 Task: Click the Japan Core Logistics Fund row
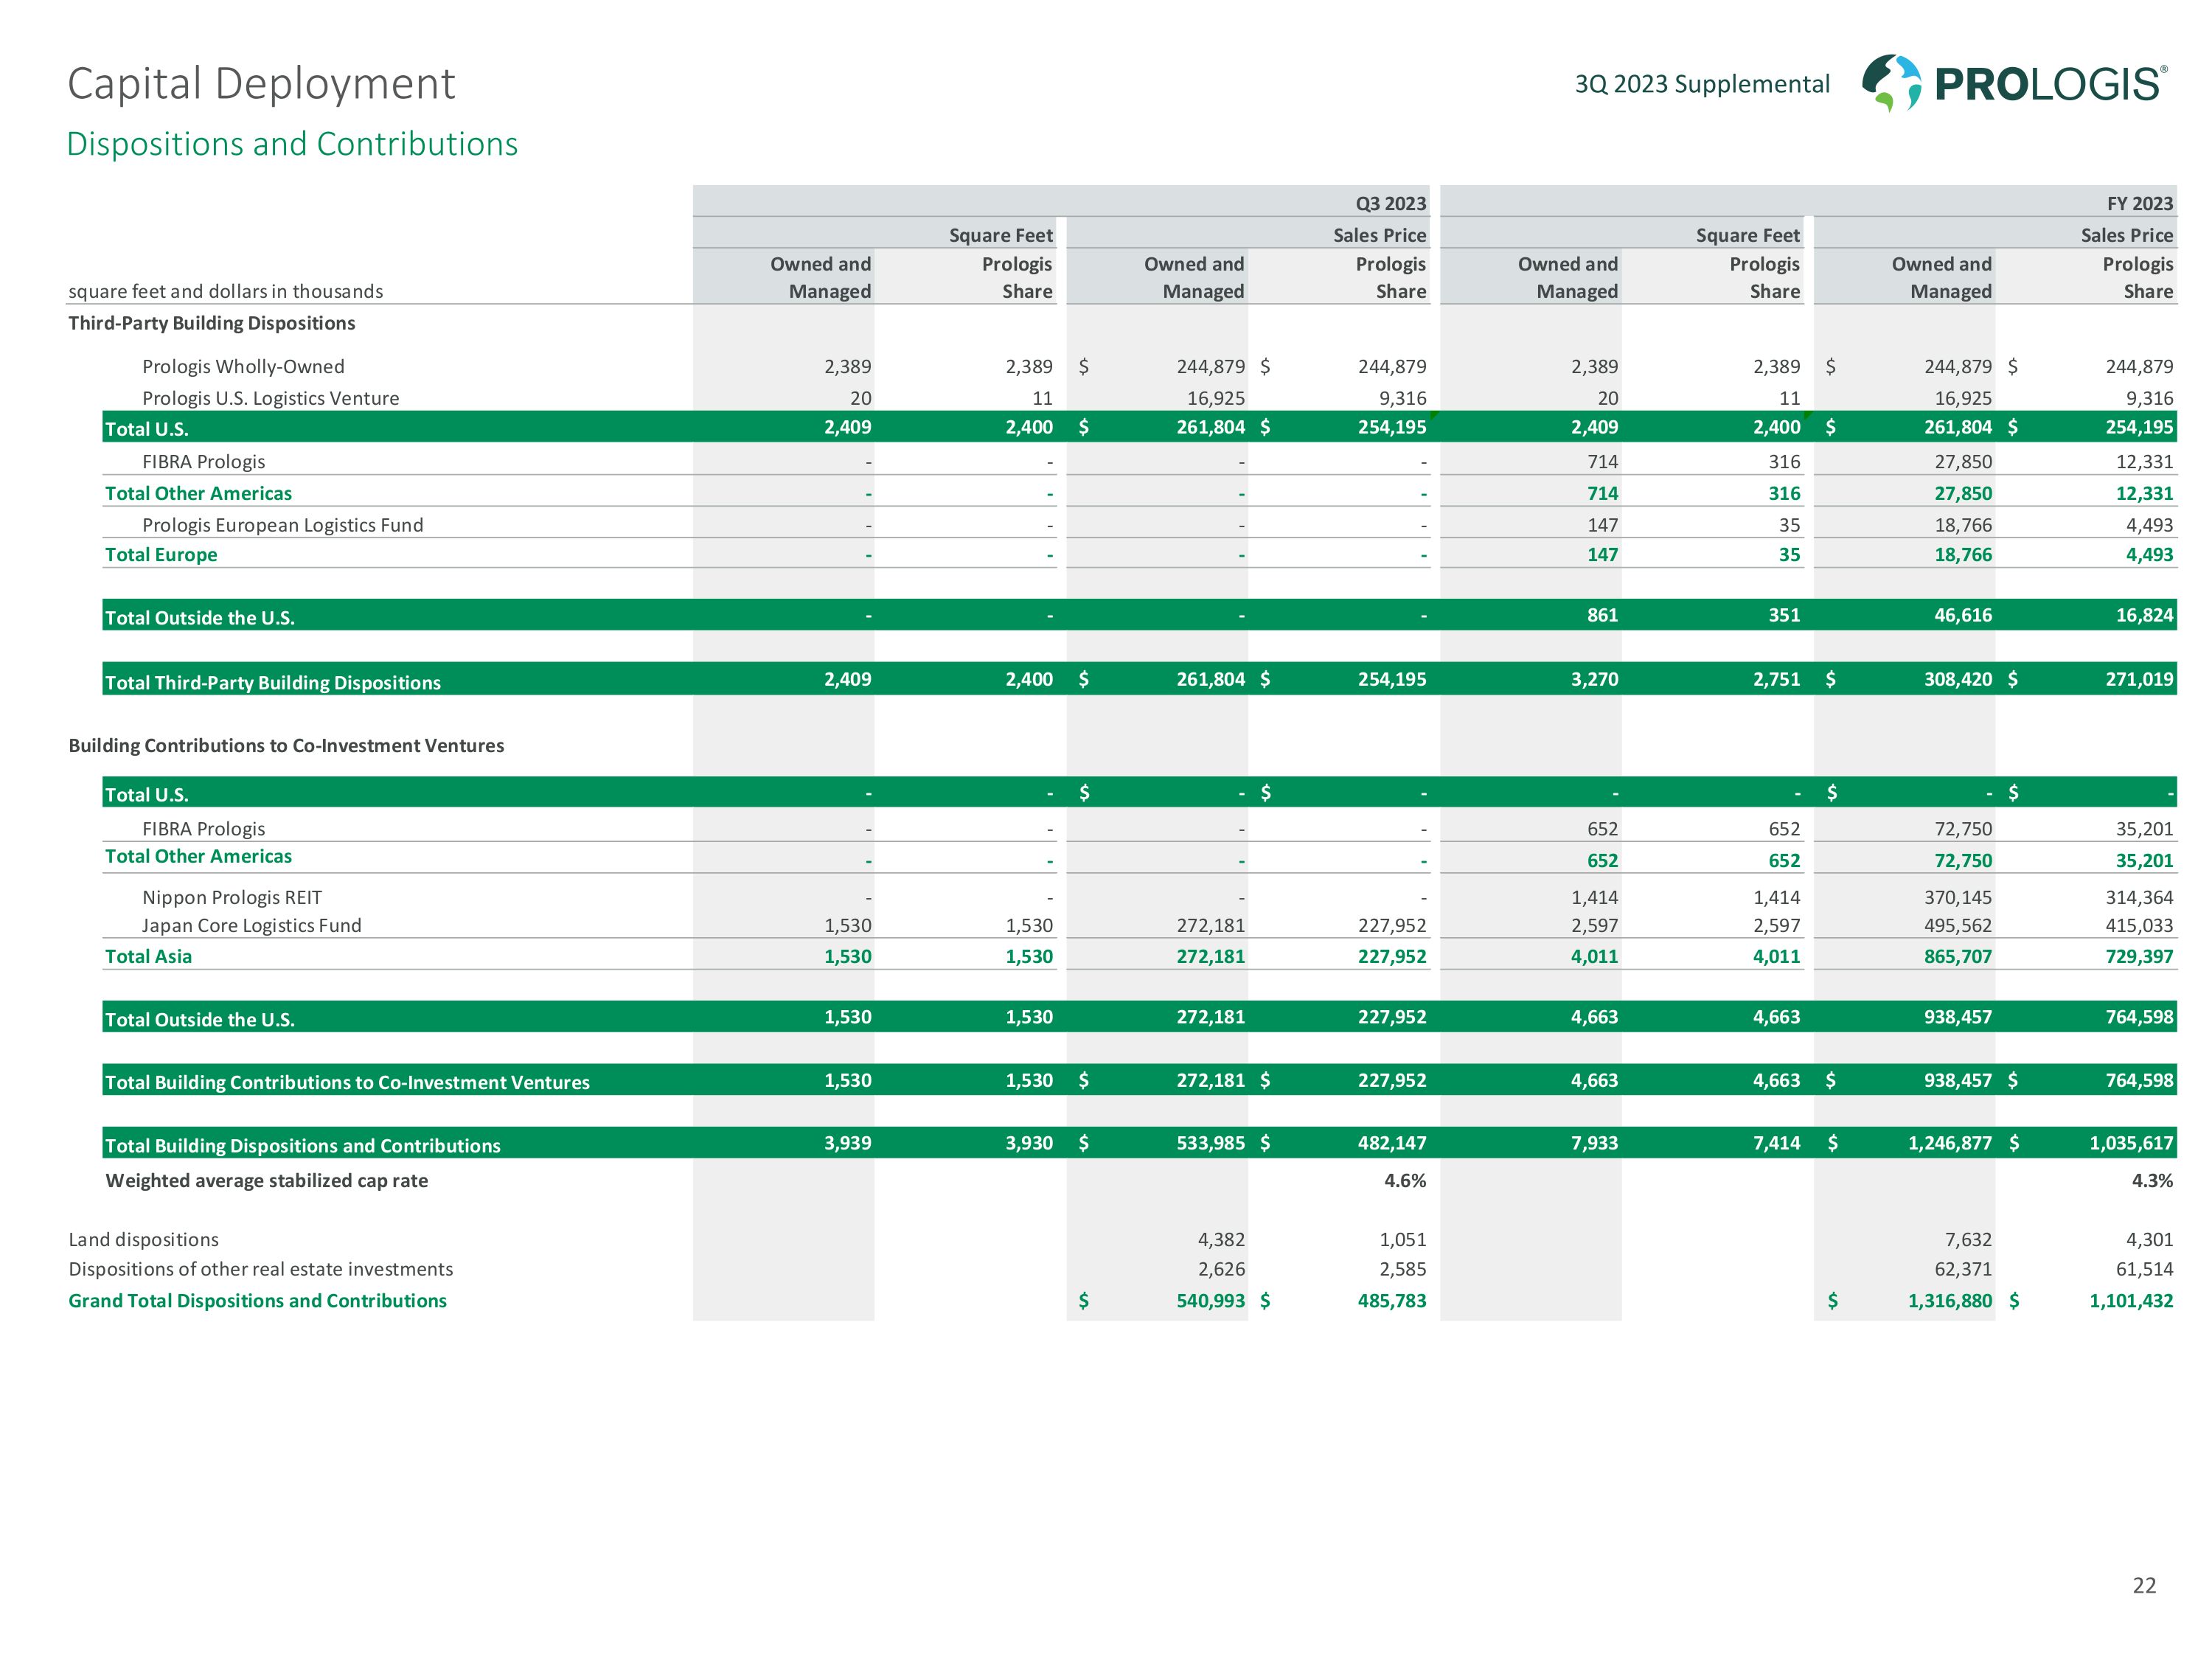click(251, 926)
